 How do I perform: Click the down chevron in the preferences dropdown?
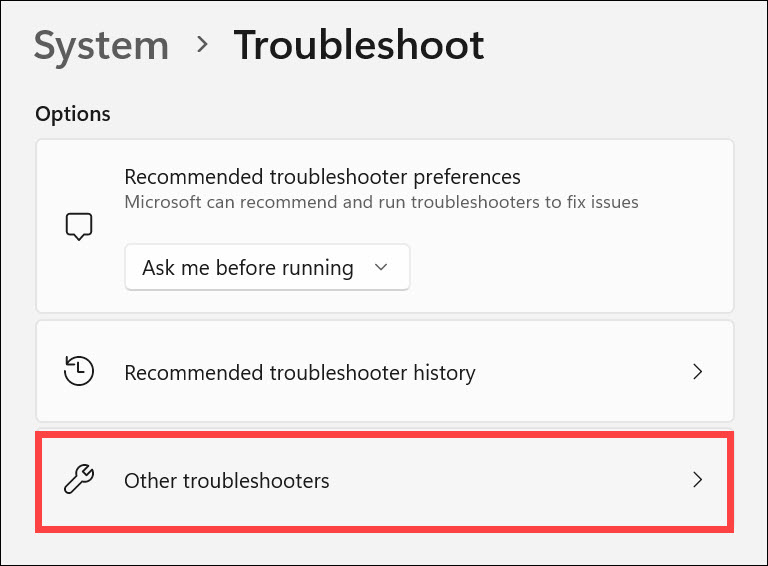(x=381, y=267)
